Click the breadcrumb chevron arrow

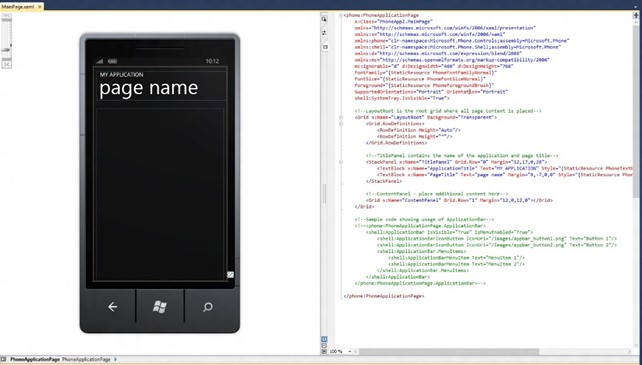tap(115, 359)
